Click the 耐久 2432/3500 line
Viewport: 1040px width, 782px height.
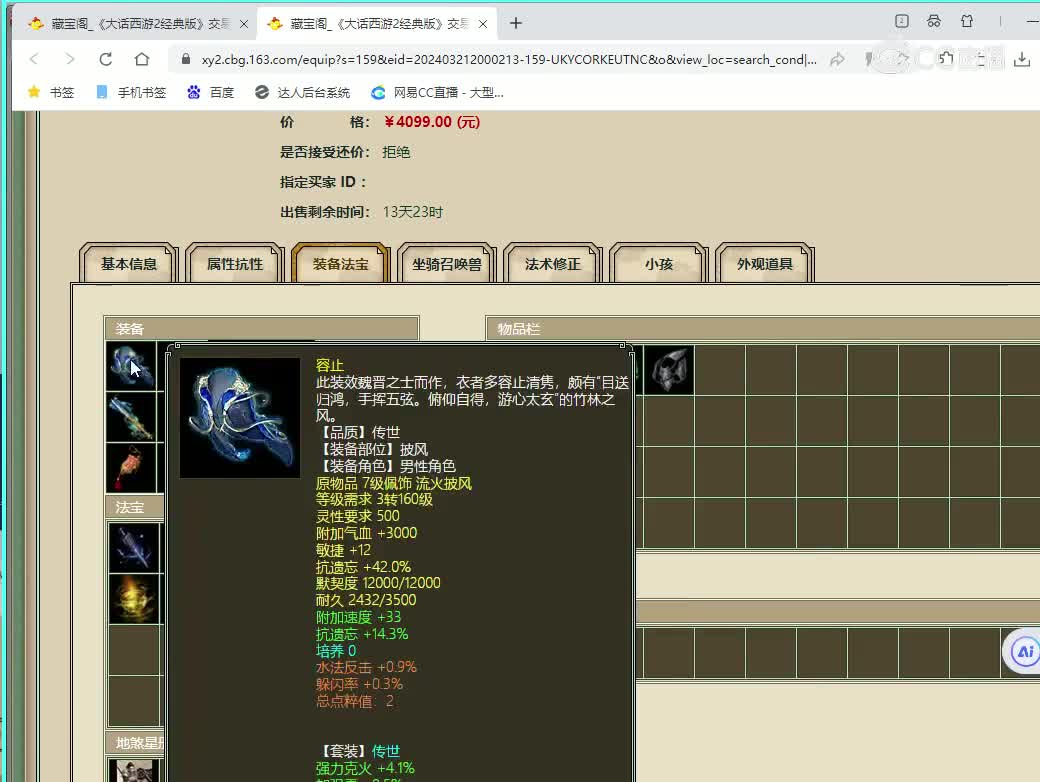coord(366,600)
